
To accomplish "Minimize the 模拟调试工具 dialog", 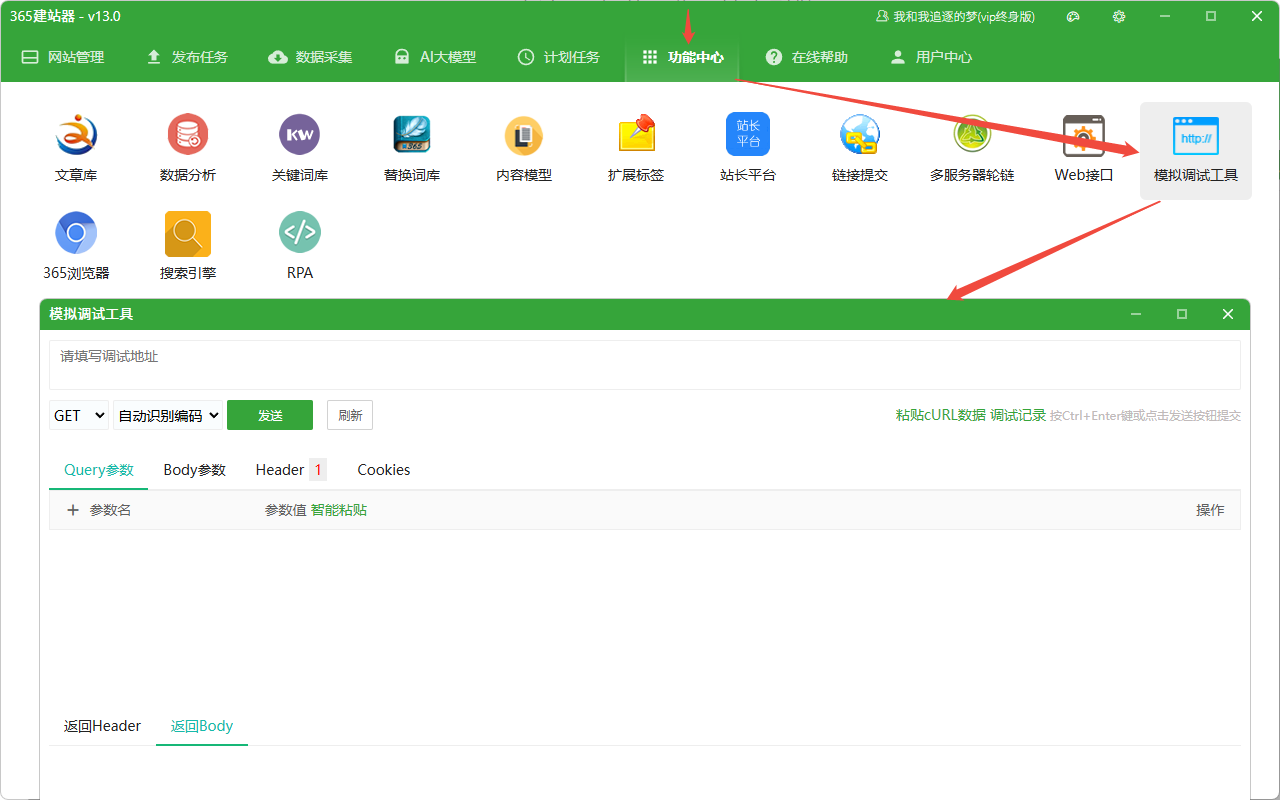I will point(1136,314).
